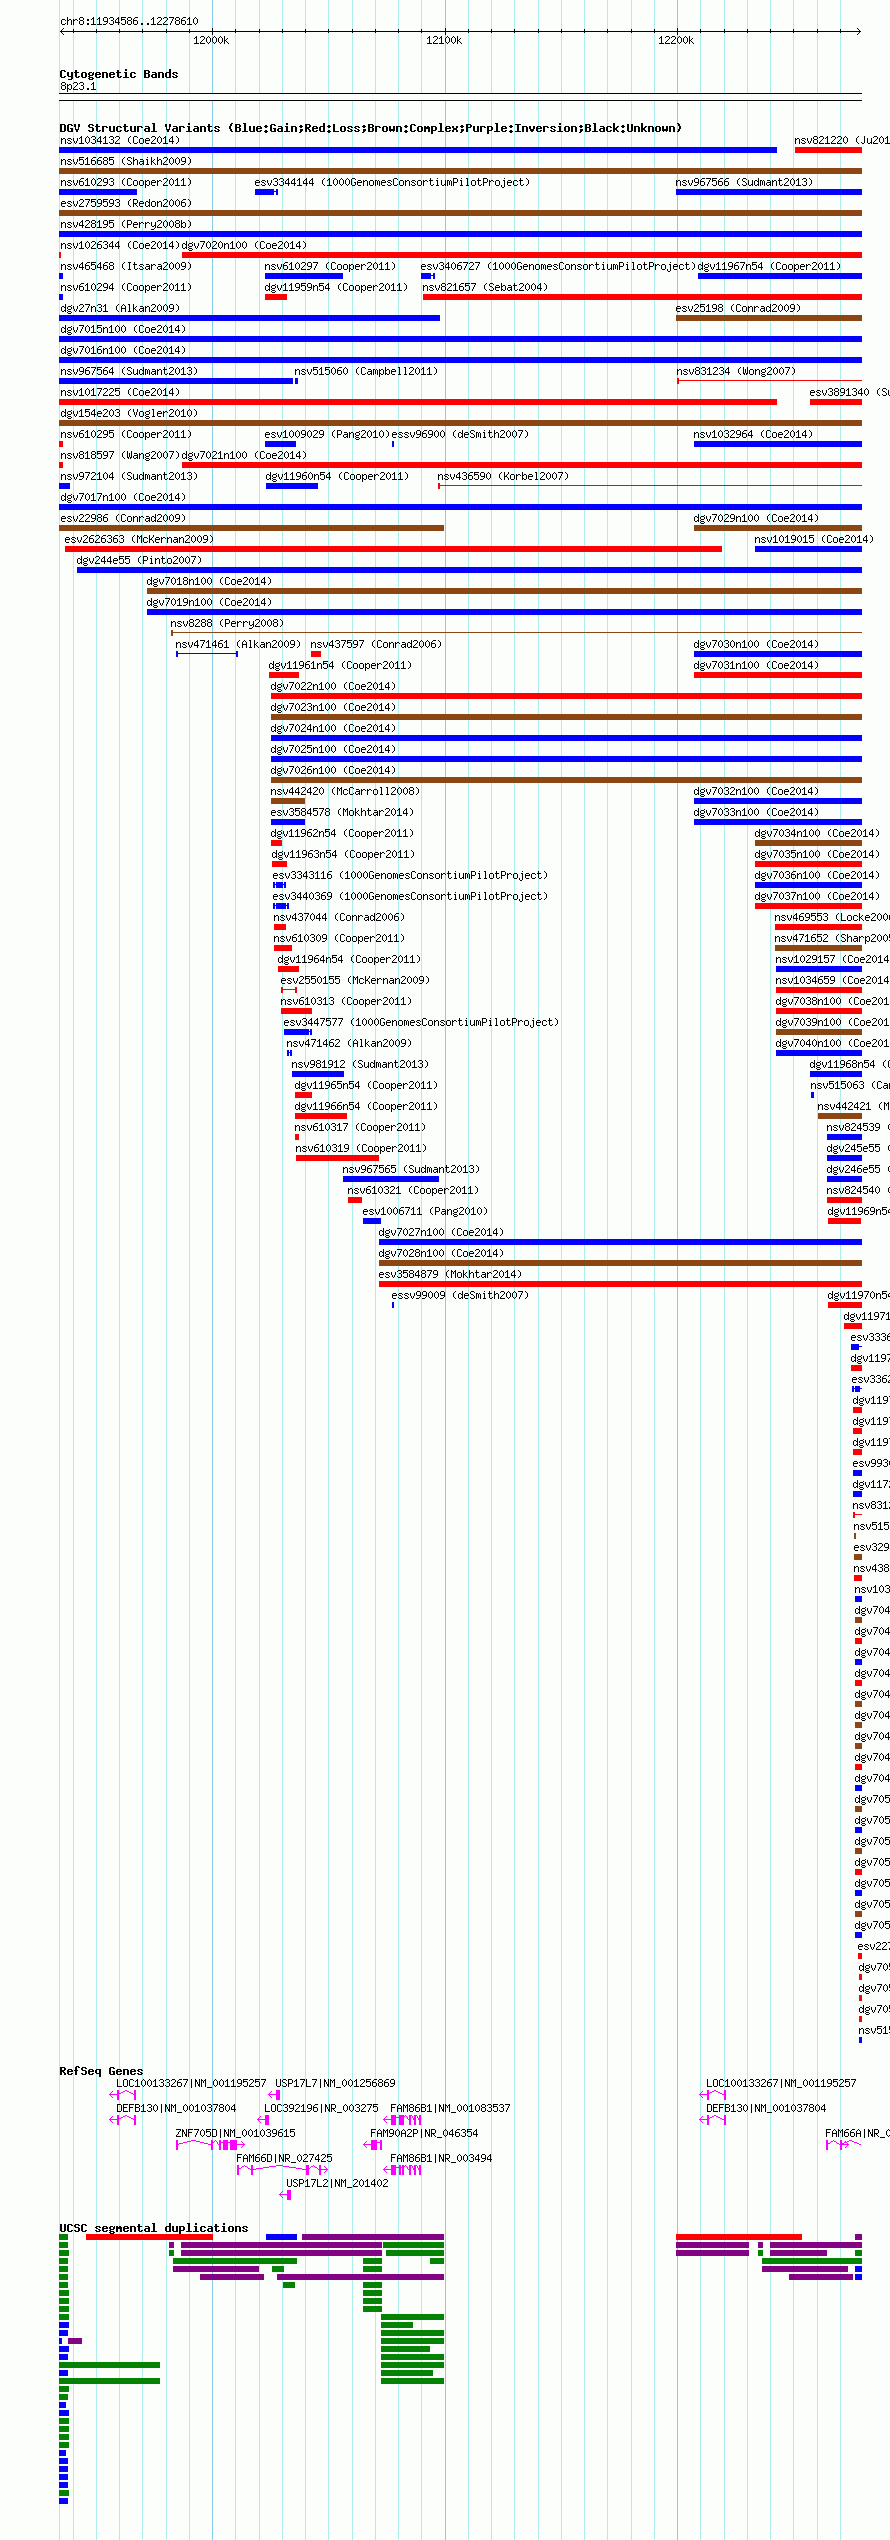Click the nsv1034132 (Coe2014) variant label
This screenshot has width=890, height=2540.
[x=120, y=140]
